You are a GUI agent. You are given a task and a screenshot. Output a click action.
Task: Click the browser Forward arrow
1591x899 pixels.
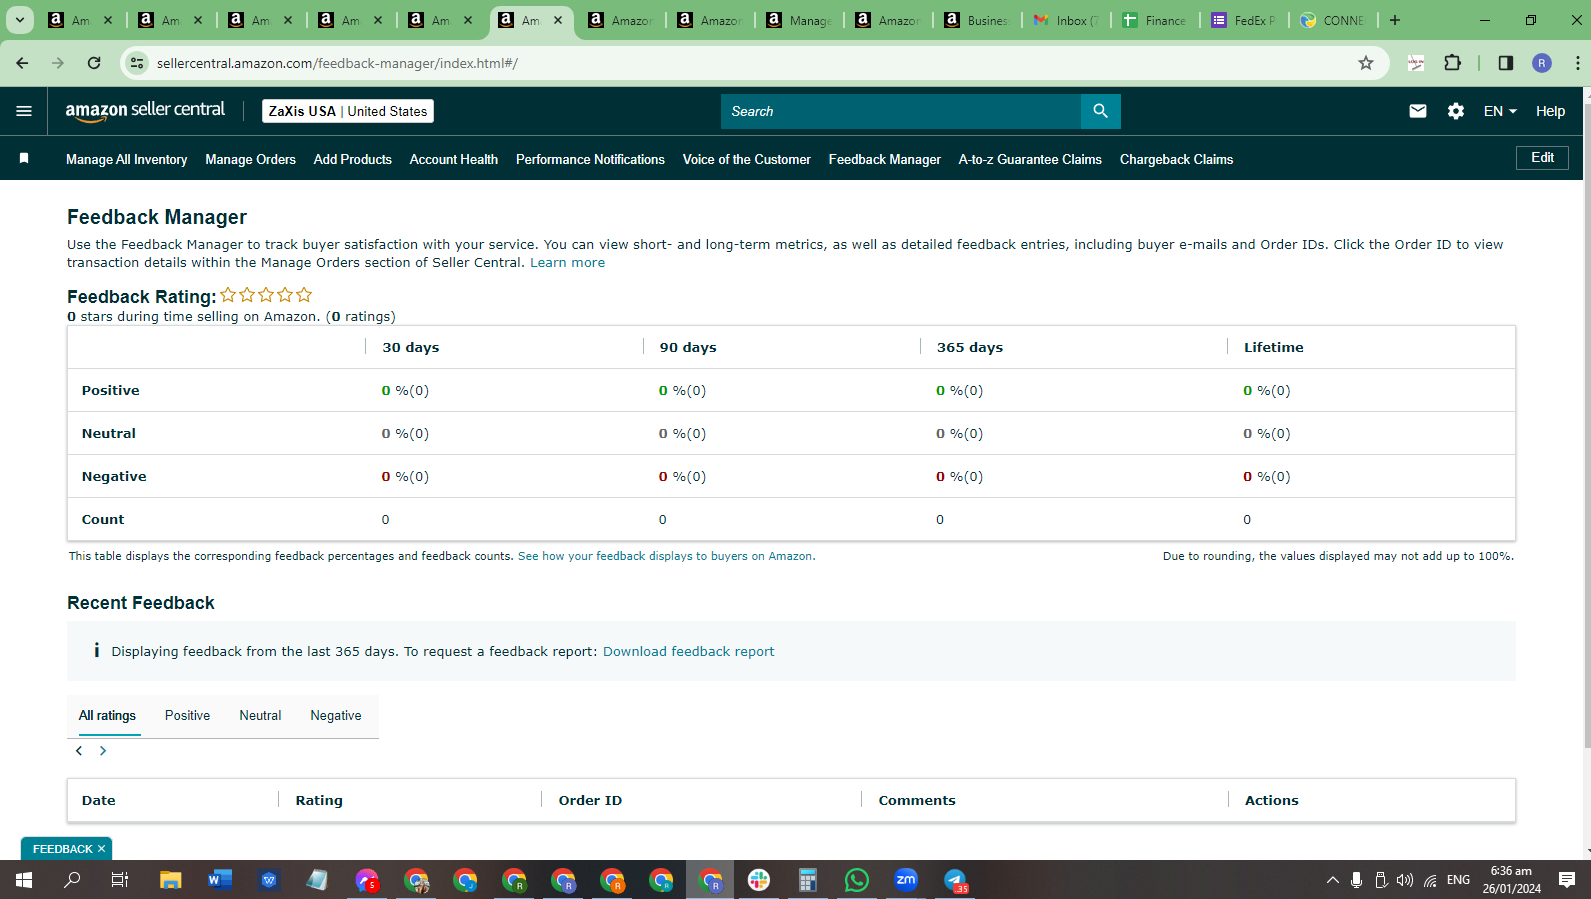[x=58, y=63]
